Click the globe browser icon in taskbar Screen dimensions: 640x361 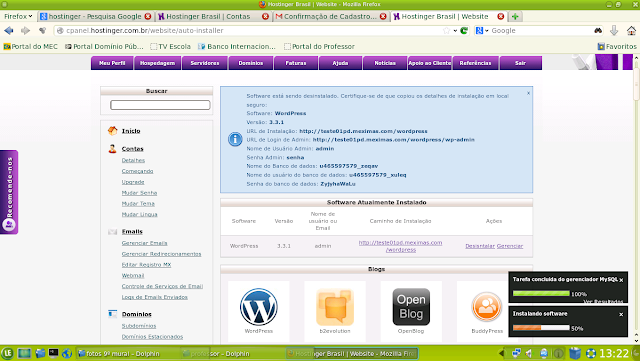point(67,353)
